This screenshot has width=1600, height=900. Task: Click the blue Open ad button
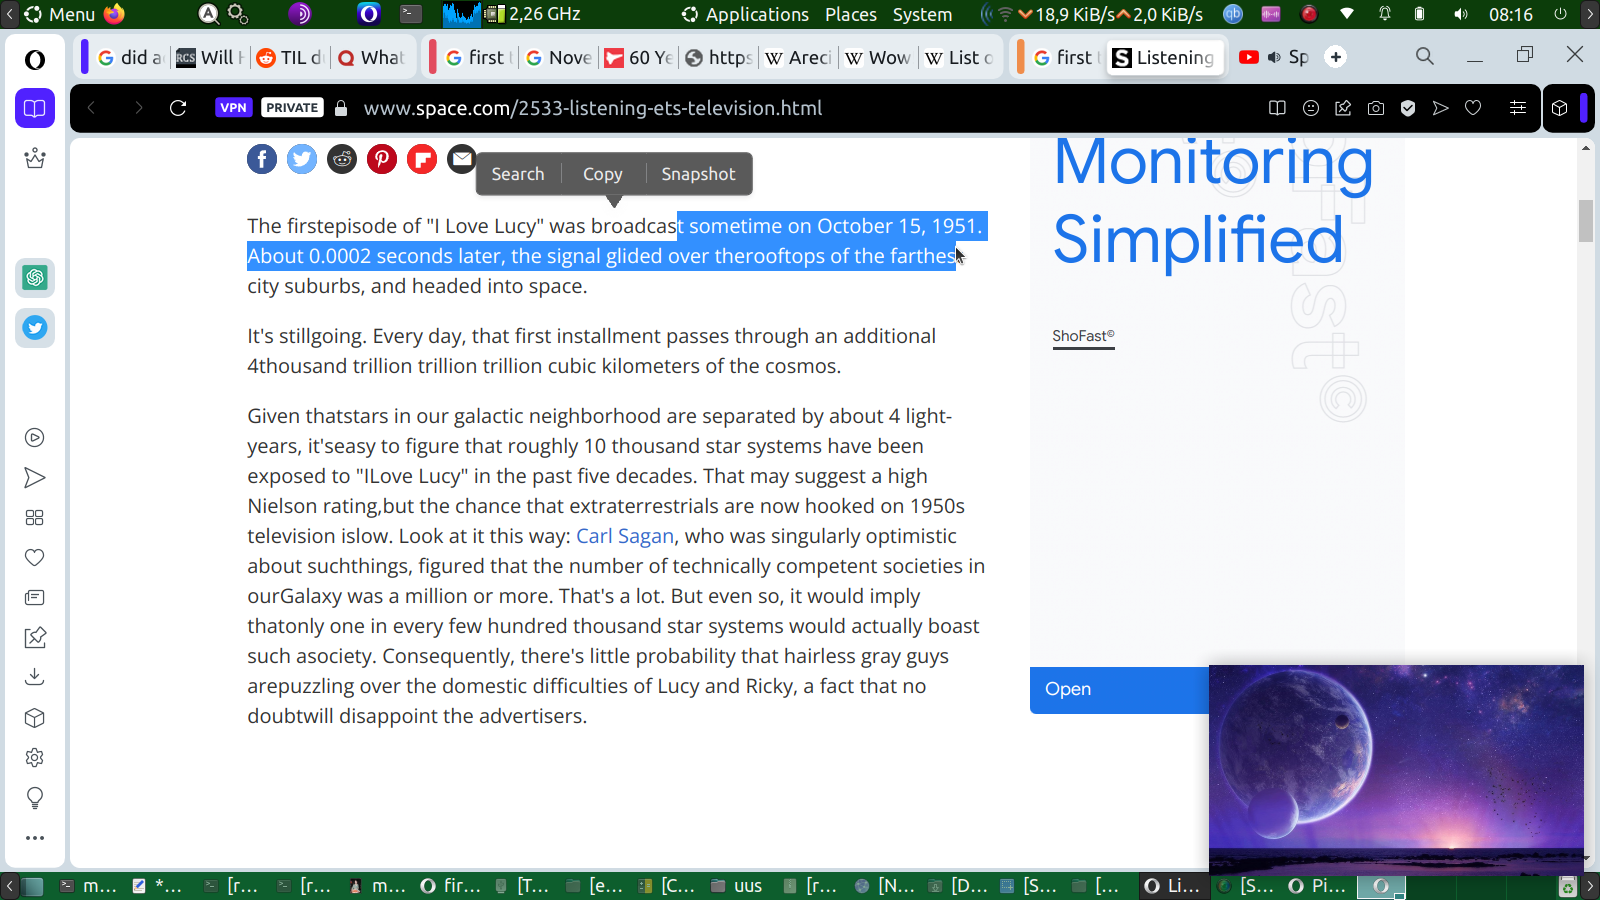point(1119,690)
